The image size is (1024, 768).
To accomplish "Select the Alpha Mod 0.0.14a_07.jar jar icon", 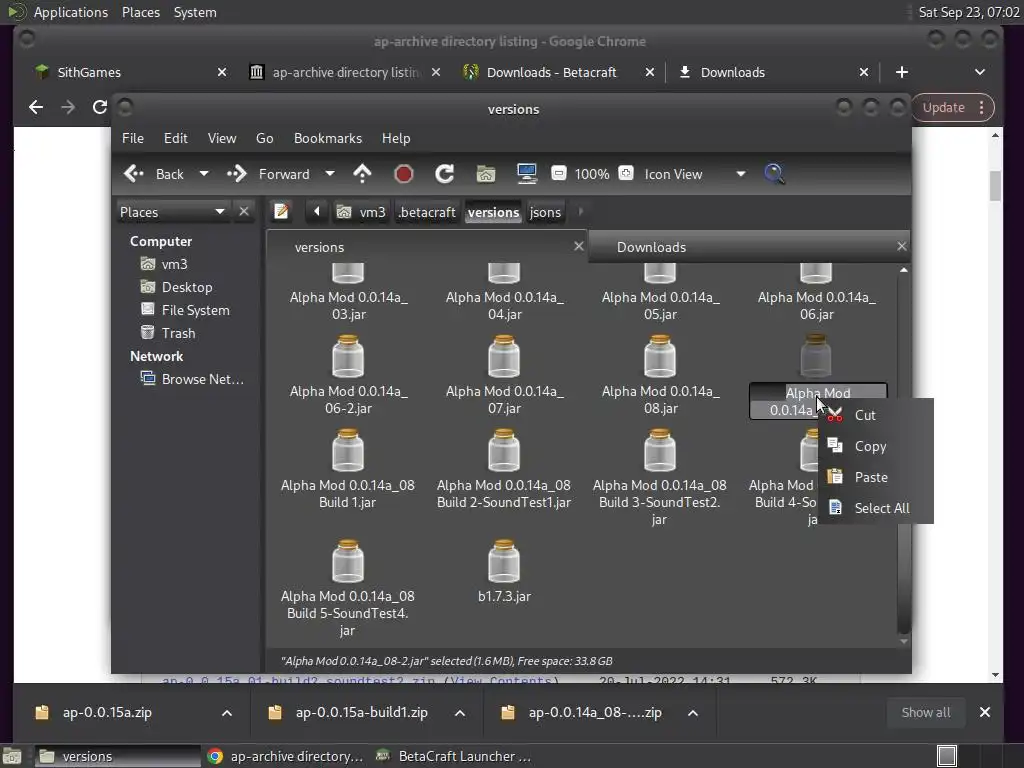I will 504,356.
